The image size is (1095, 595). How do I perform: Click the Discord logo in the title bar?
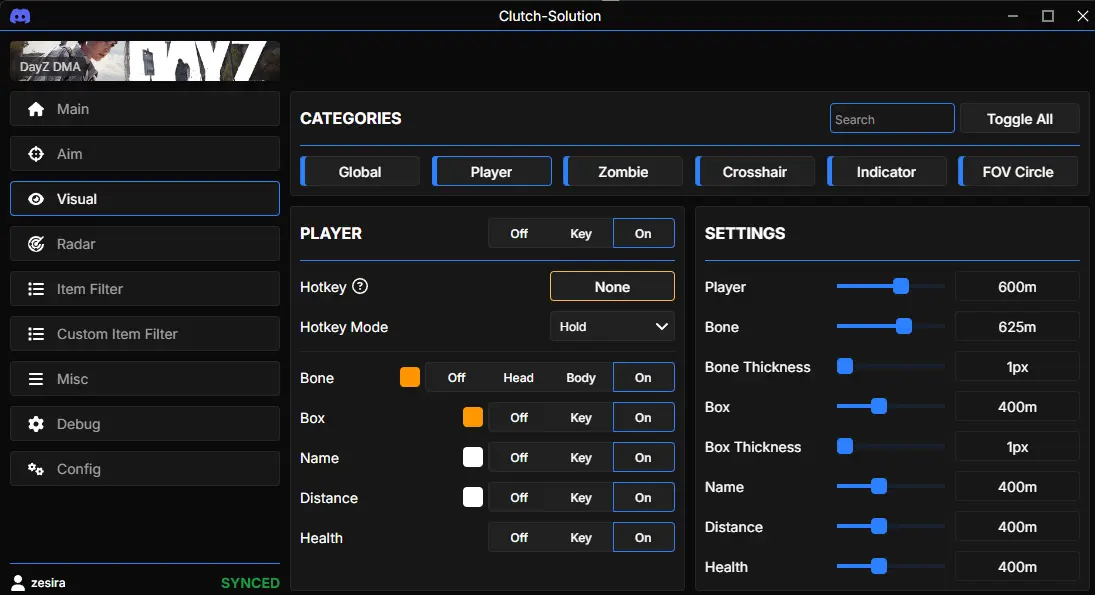(x=20, y=16)
